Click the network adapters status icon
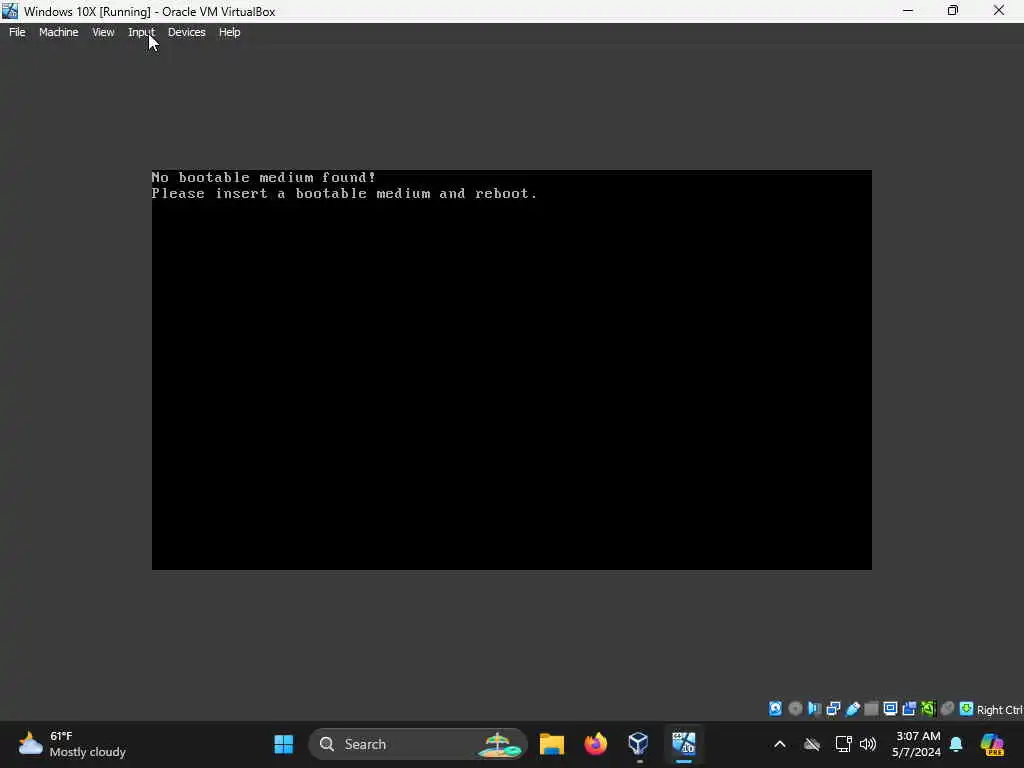The image size is (1024, 768). pos(833,709)
